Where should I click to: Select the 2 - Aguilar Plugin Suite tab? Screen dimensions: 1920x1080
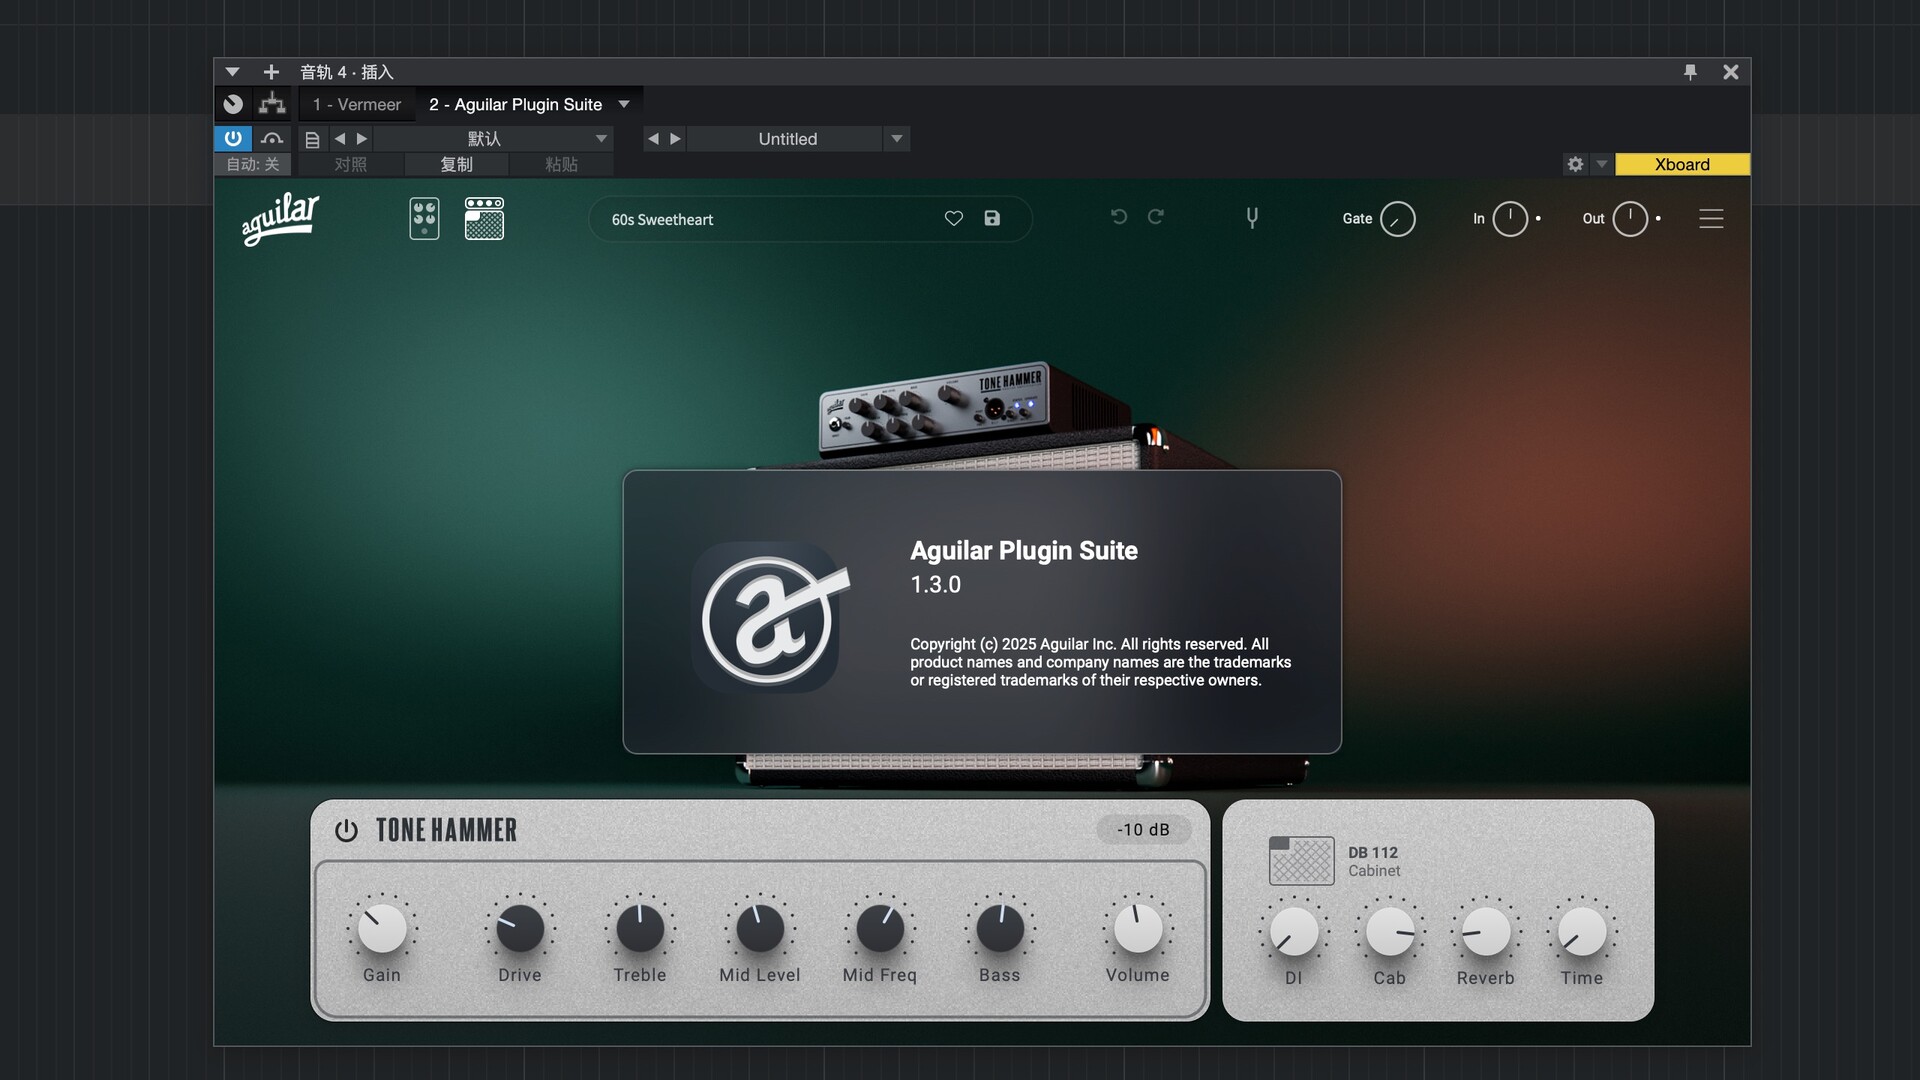coord(515,105)
